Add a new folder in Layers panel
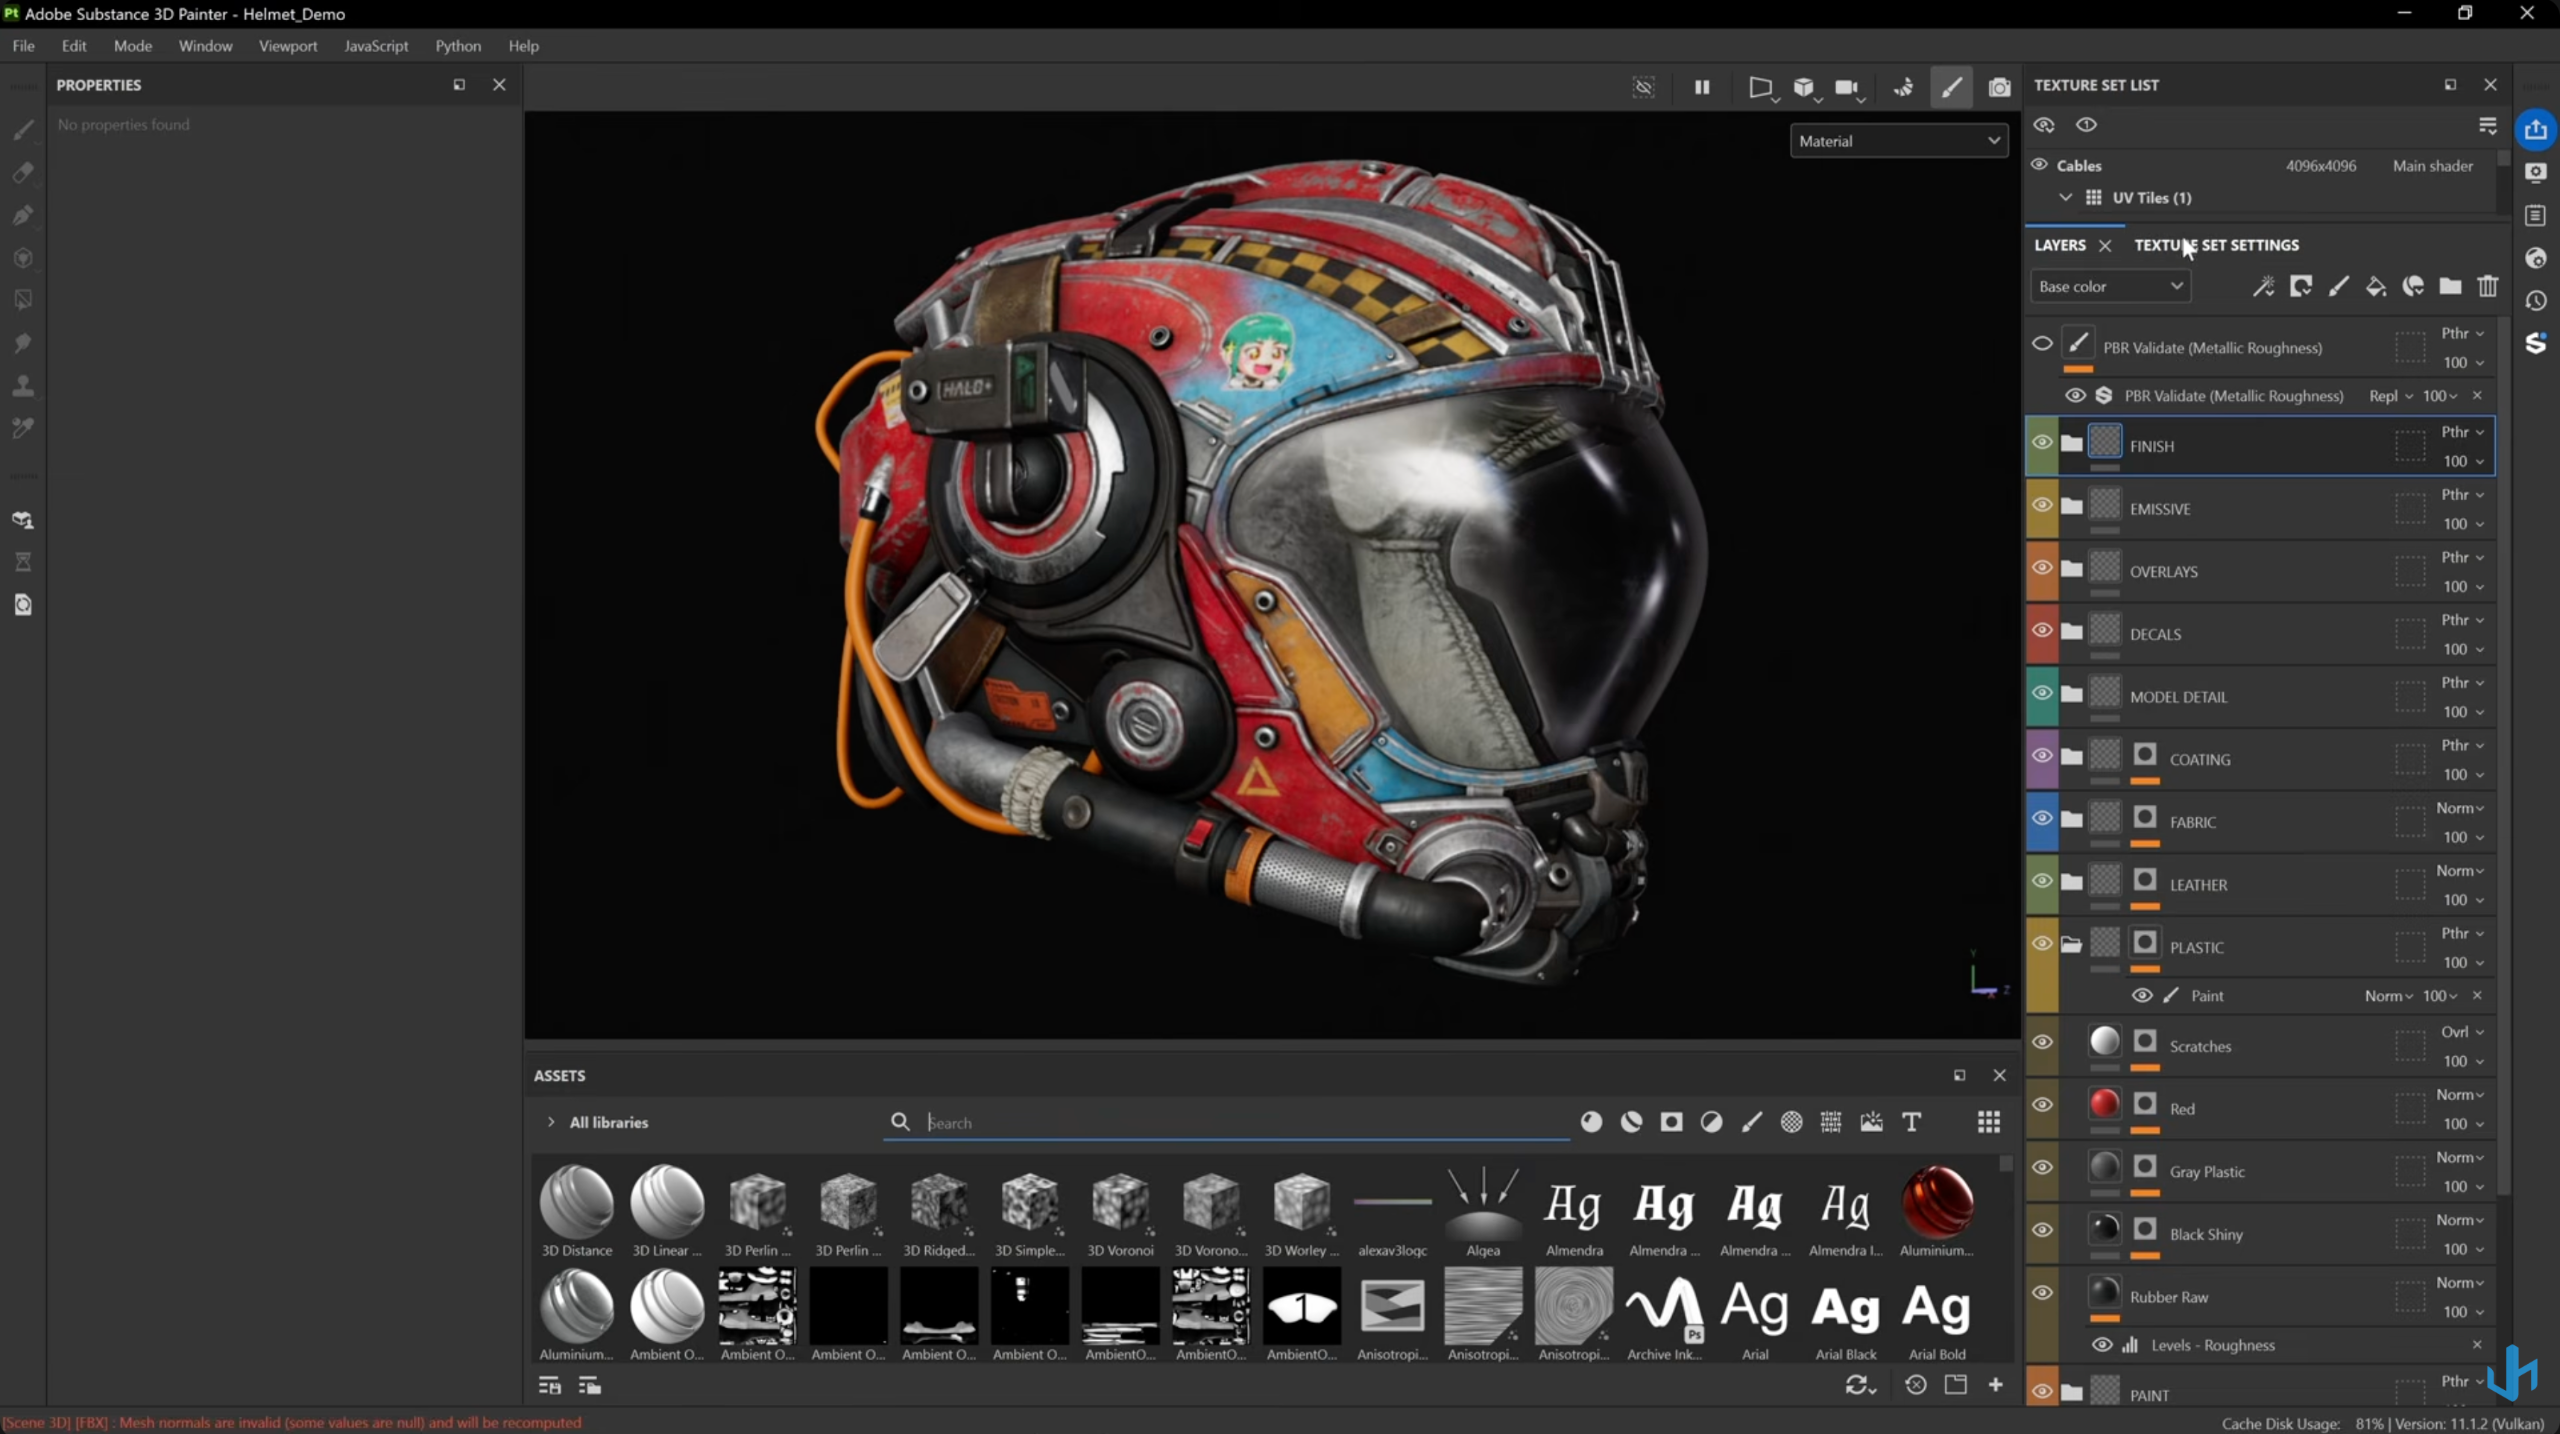The height and width of the screenshot is (1434, 2560). point(2450,287)
